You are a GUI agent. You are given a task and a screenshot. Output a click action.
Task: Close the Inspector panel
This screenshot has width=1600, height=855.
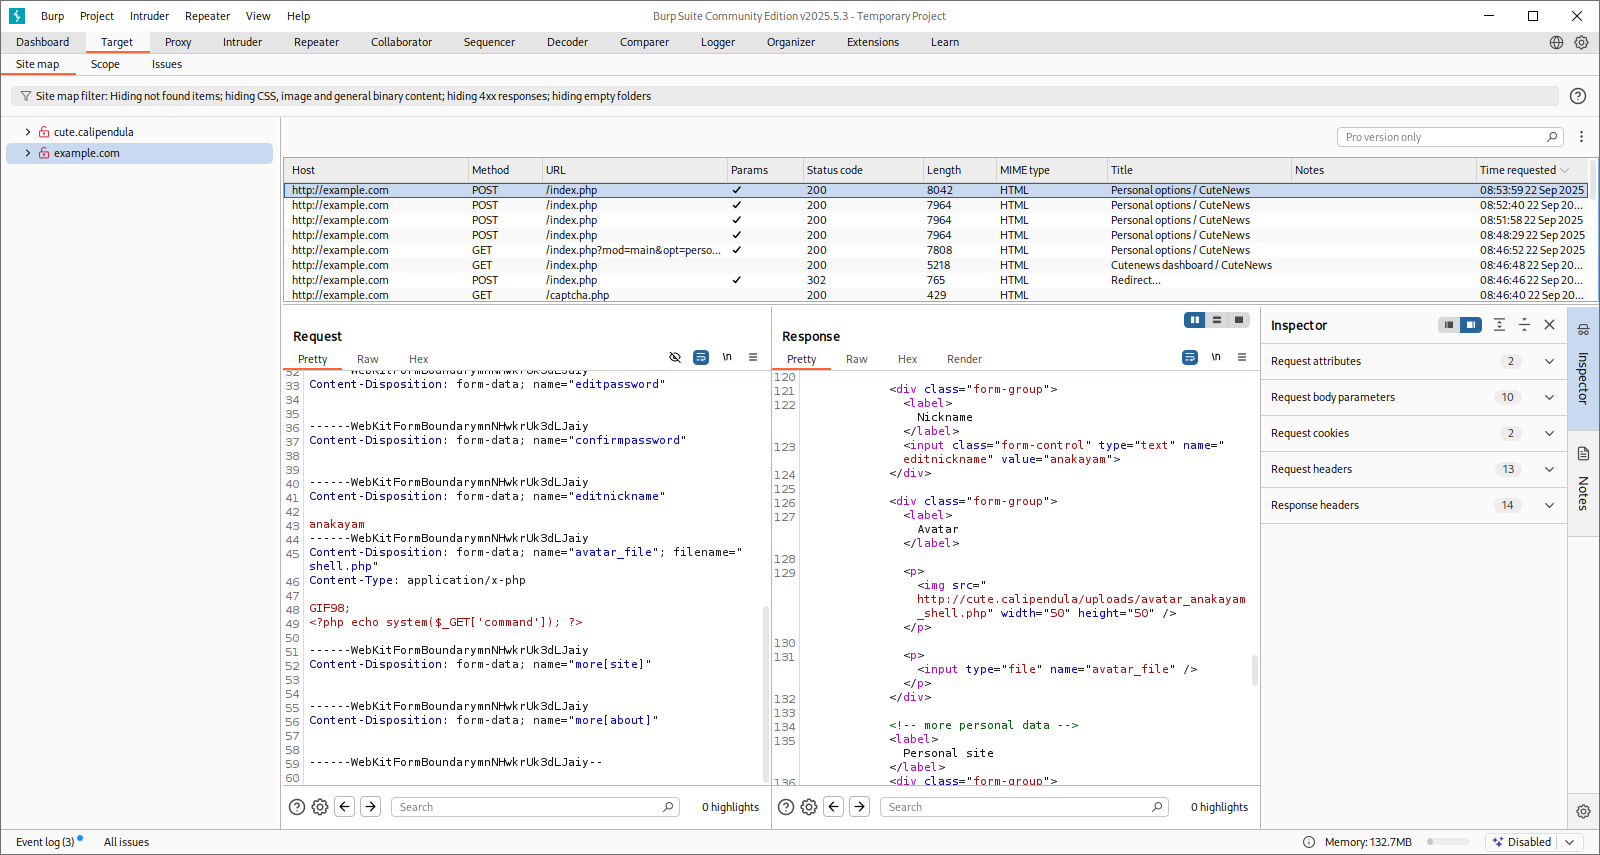coord(1549,325)
